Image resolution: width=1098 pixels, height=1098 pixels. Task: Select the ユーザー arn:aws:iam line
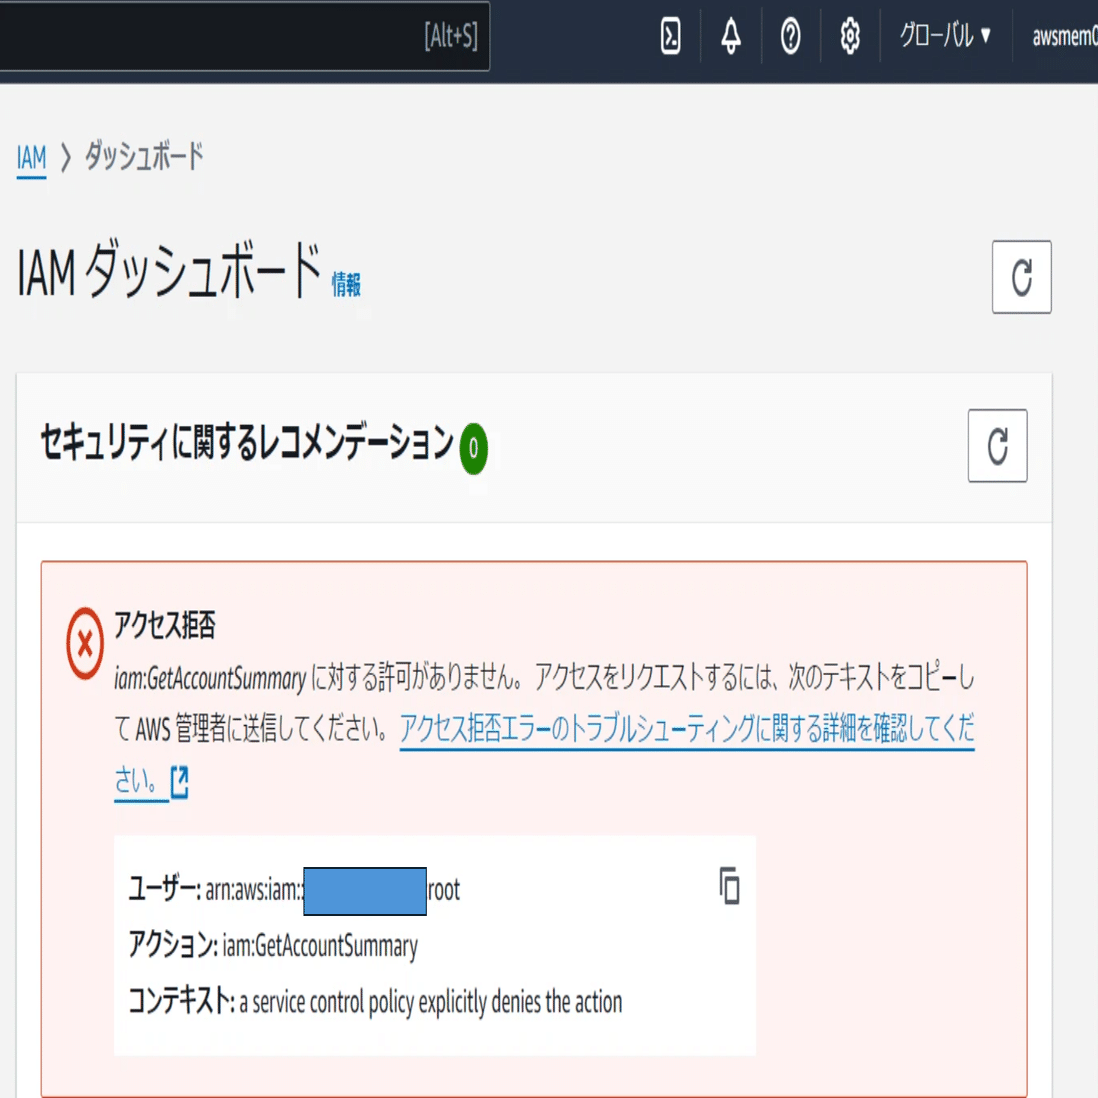pyautogui.click(x=294, y=890)
